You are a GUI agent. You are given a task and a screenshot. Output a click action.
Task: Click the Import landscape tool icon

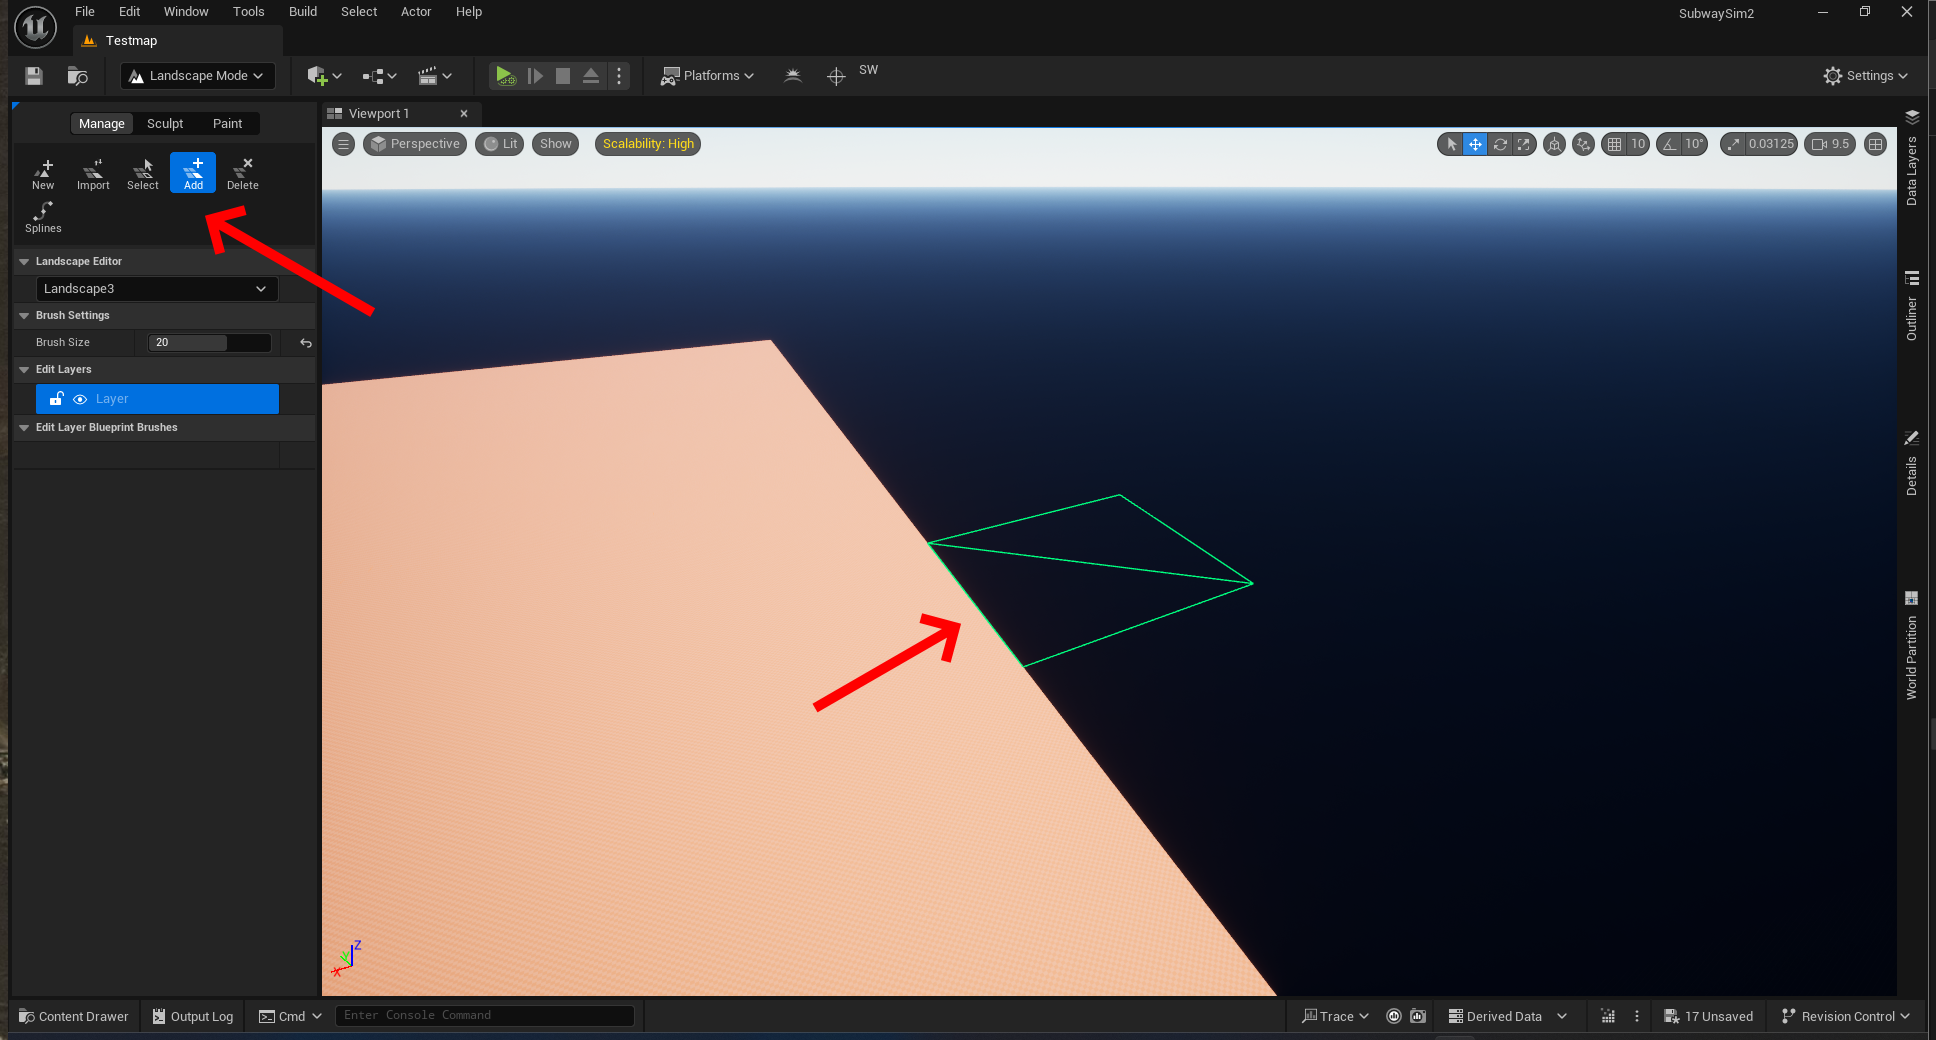(93, 173)
